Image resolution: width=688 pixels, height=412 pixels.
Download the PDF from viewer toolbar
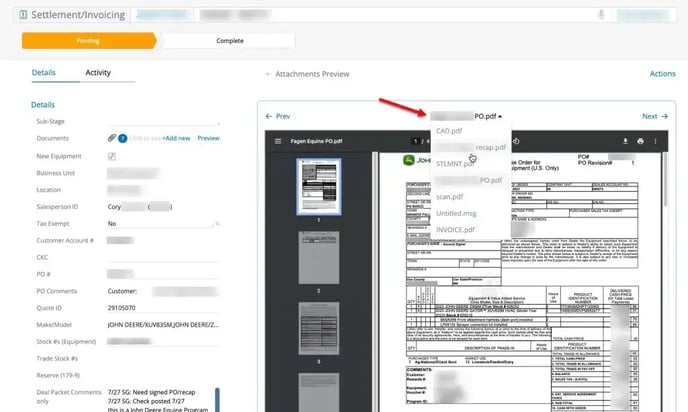pos(624,141)
